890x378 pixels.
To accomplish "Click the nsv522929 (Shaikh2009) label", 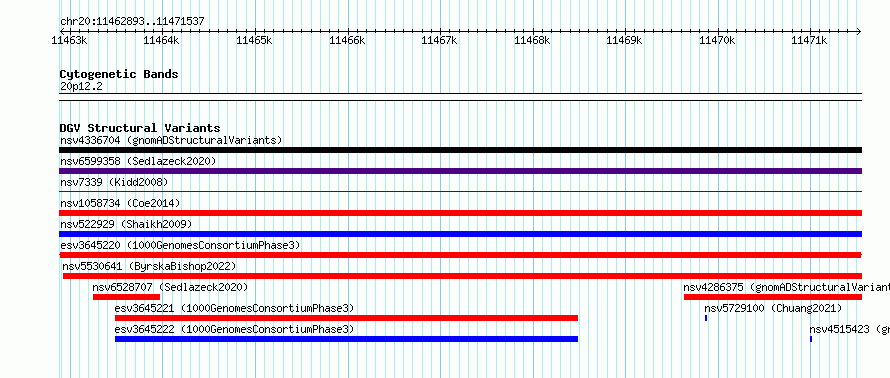I will point(126,224).
